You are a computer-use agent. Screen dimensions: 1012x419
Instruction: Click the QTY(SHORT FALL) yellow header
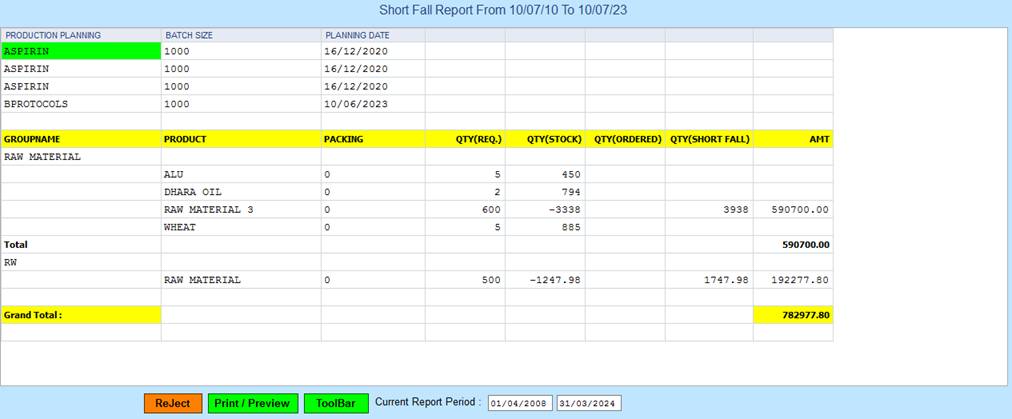tap(709, 139)
